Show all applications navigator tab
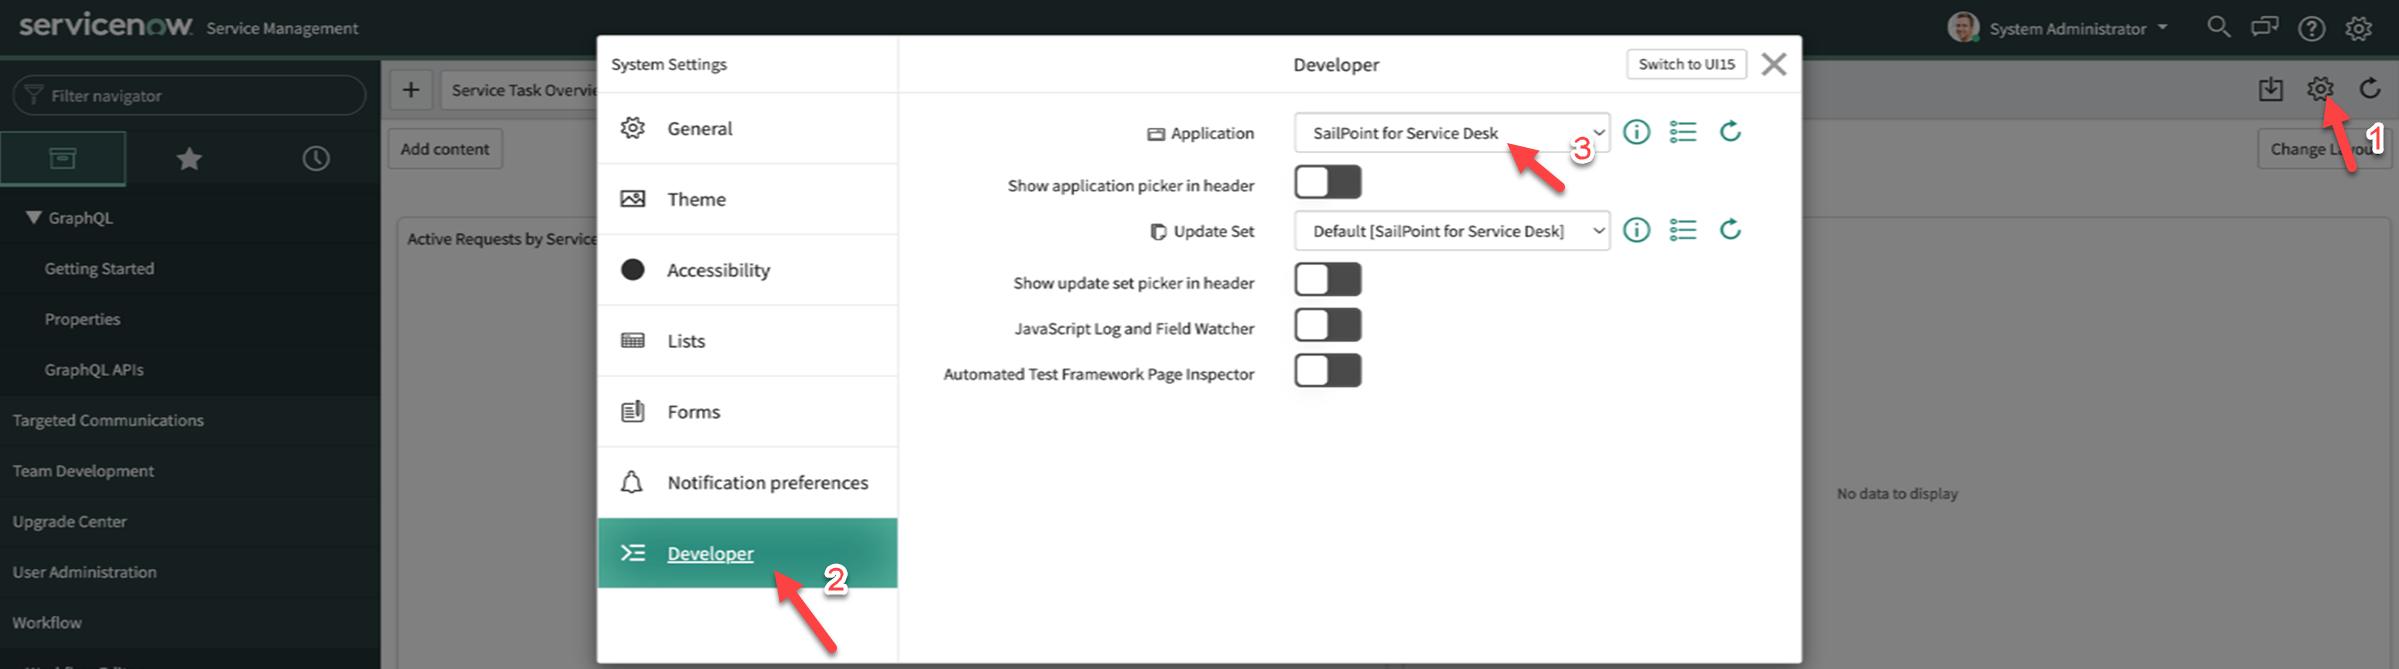 63,158
